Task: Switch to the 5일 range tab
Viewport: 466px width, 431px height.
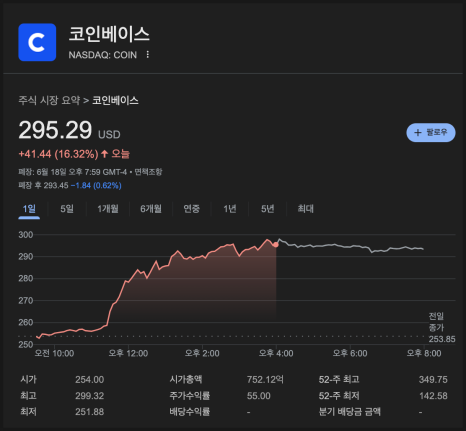Action: 67,209
